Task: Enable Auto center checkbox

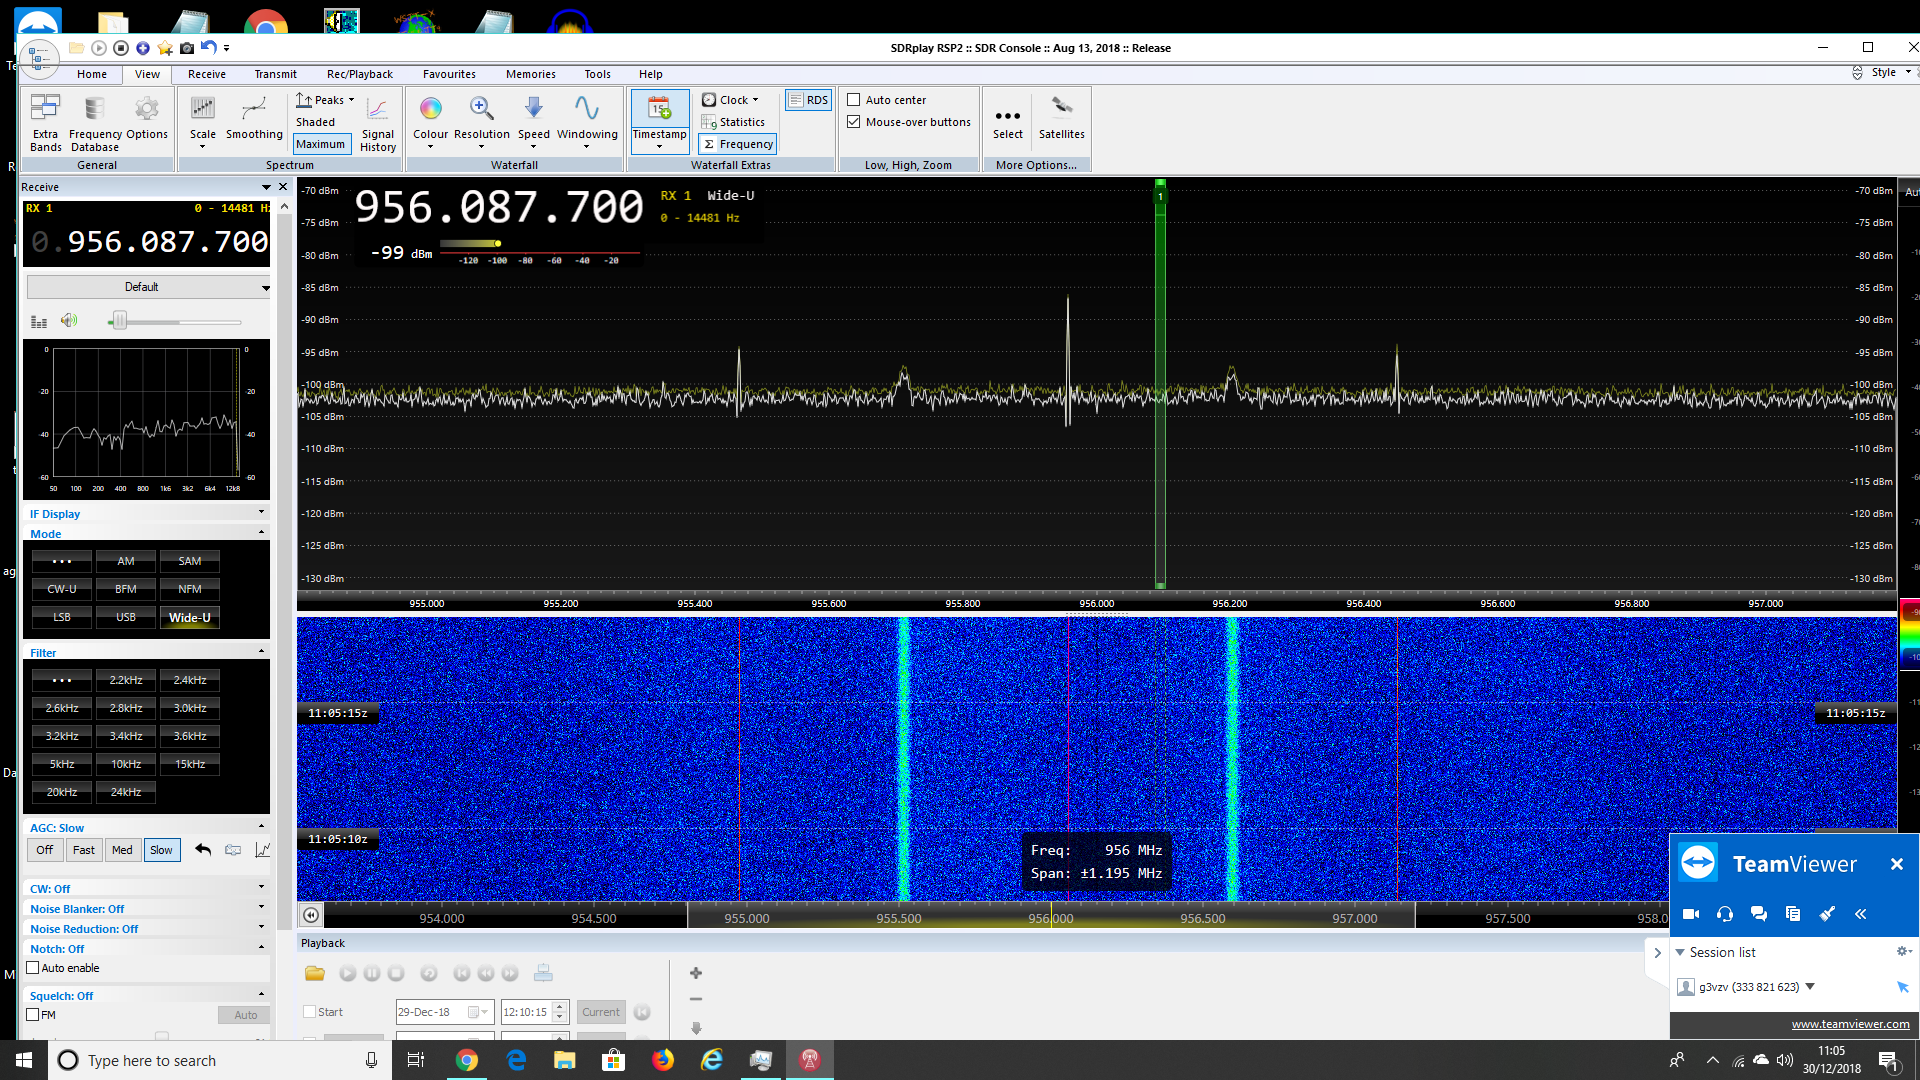Action: 854,100
